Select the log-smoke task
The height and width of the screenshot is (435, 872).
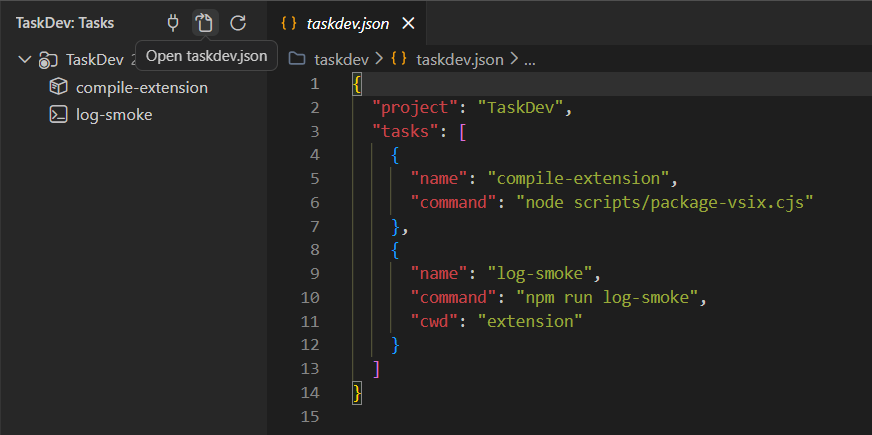tap(114, 115)
